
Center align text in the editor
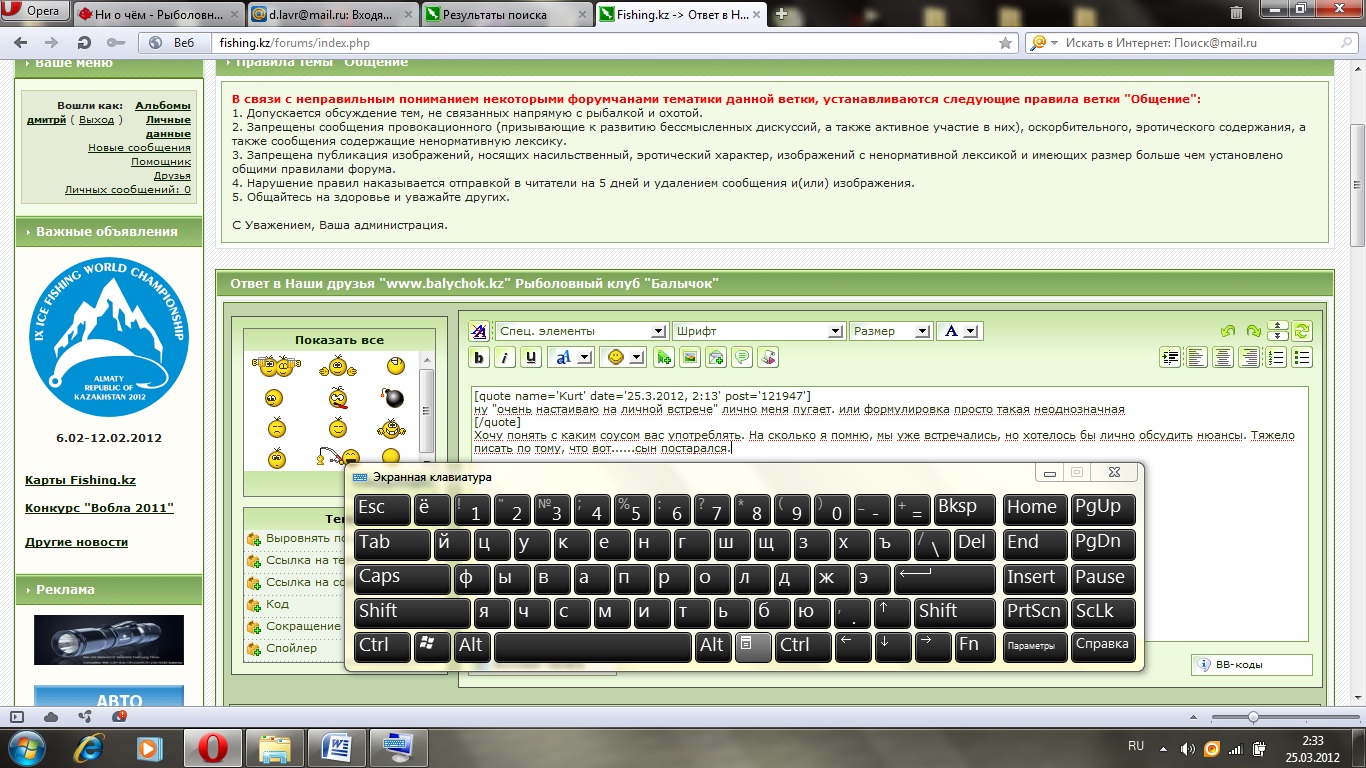[x=1223, y=357]
